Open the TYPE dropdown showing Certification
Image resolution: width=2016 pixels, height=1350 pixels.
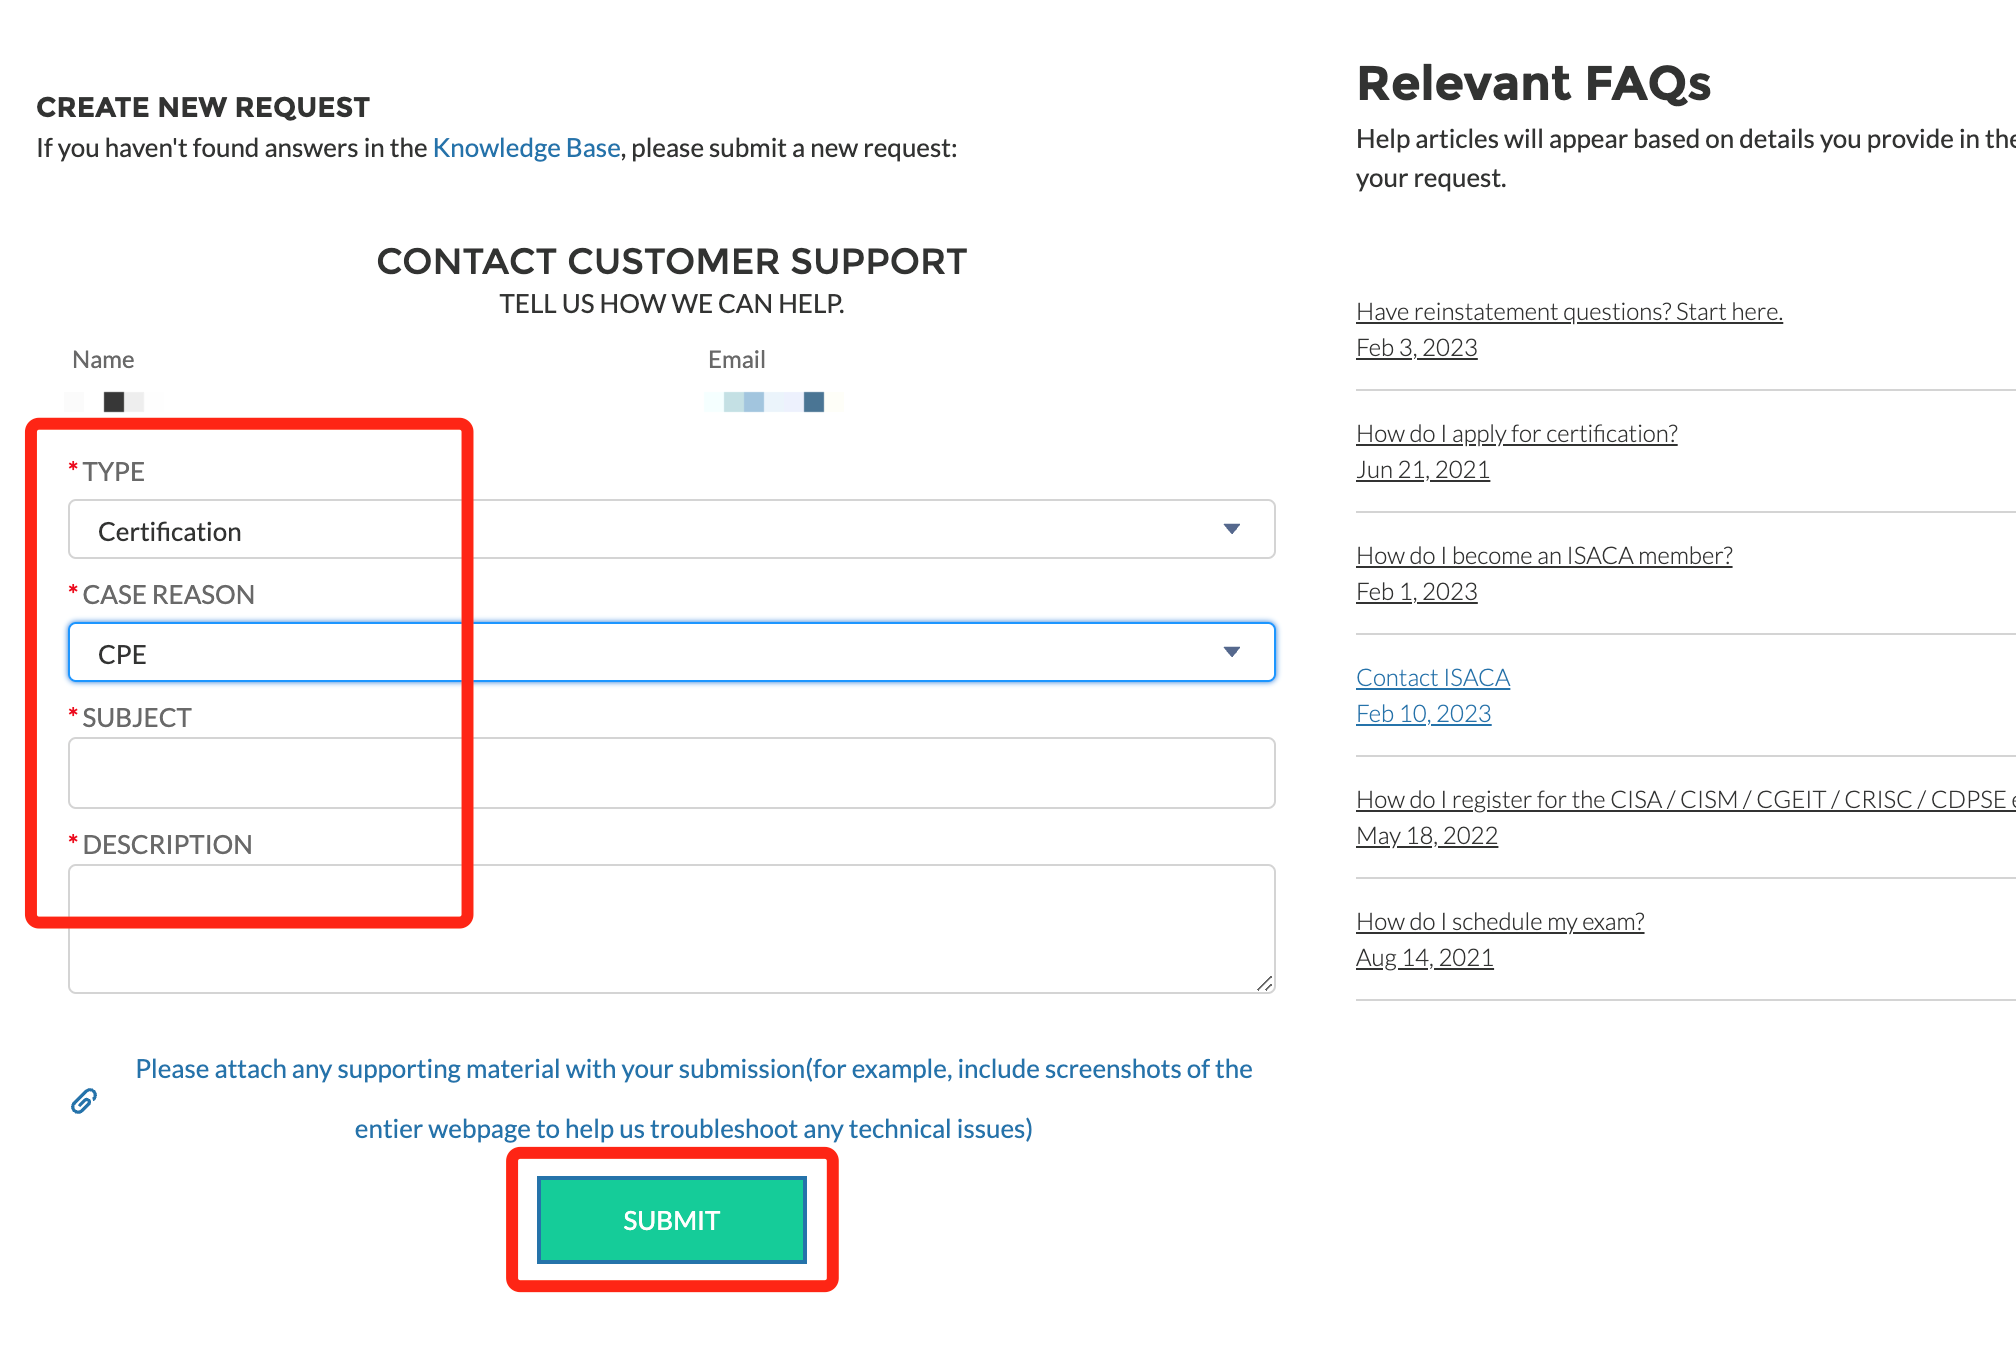pos(671,529)
